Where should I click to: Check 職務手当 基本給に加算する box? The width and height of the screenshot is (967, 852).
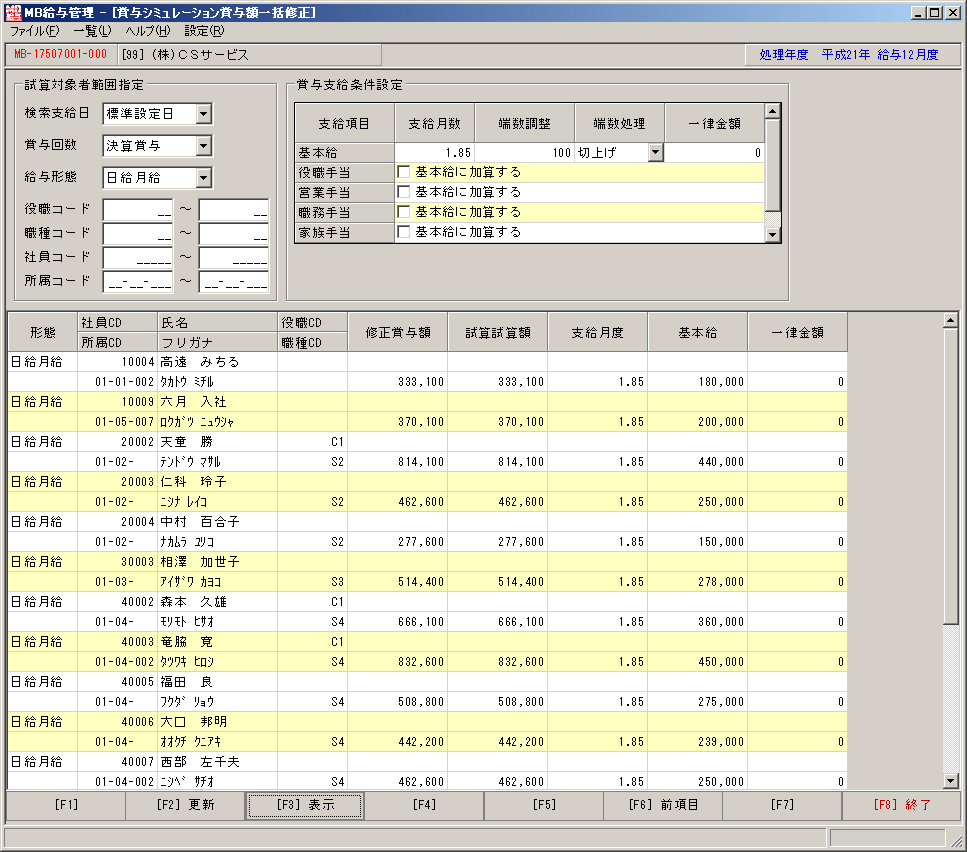404,212
